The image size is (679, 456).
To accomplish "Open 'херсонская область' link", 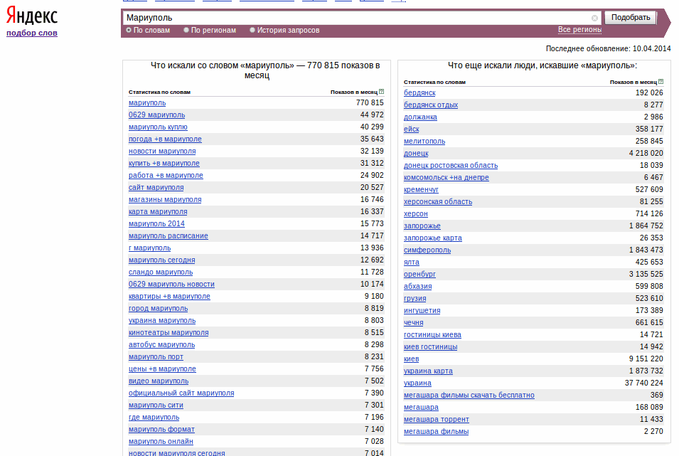I will [x=438, y=202].
